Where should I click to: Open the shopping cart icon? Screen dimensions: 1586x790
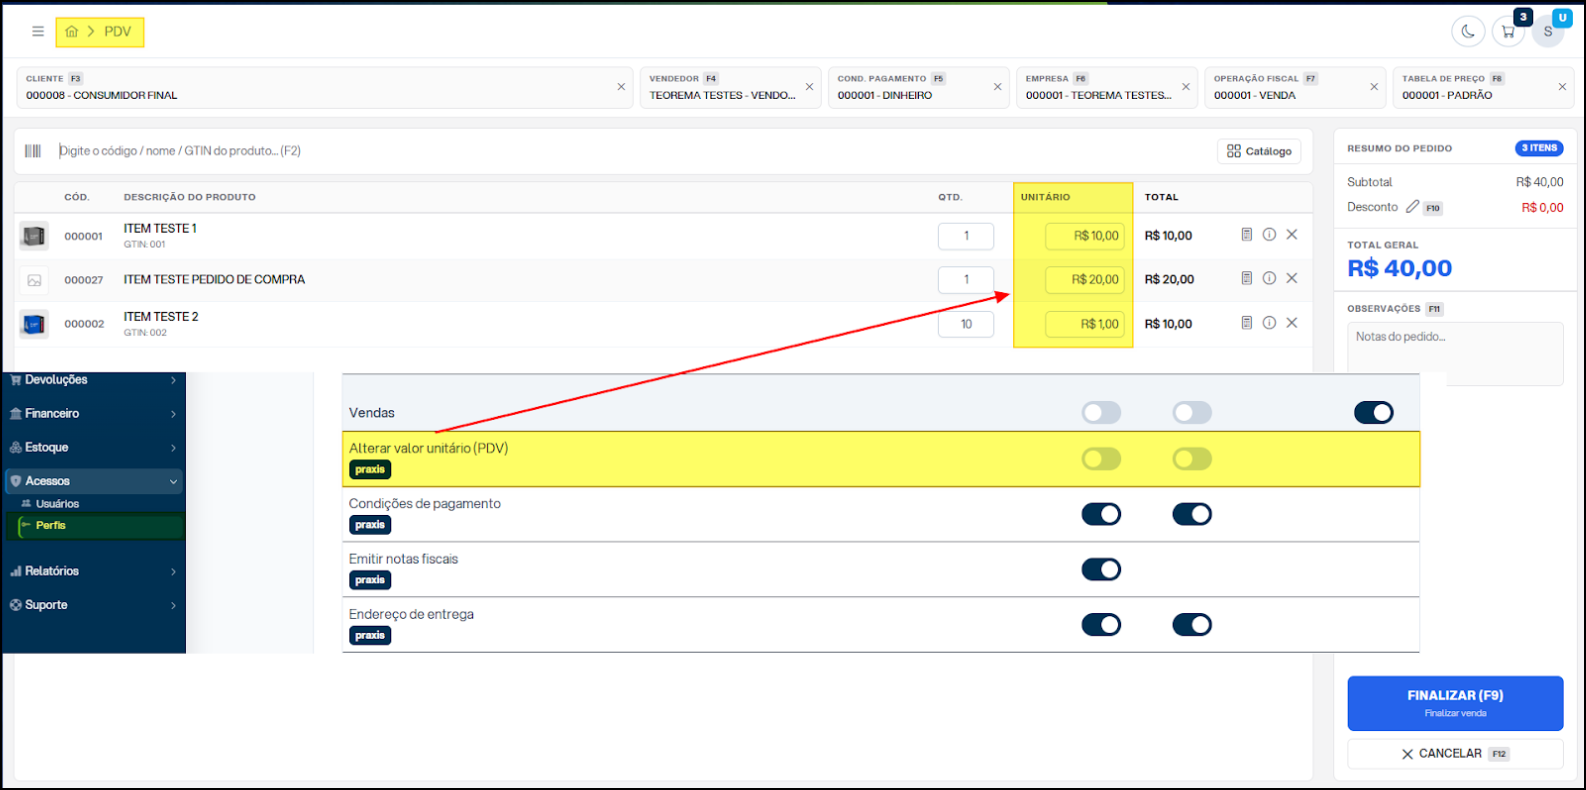point(1508,32)
